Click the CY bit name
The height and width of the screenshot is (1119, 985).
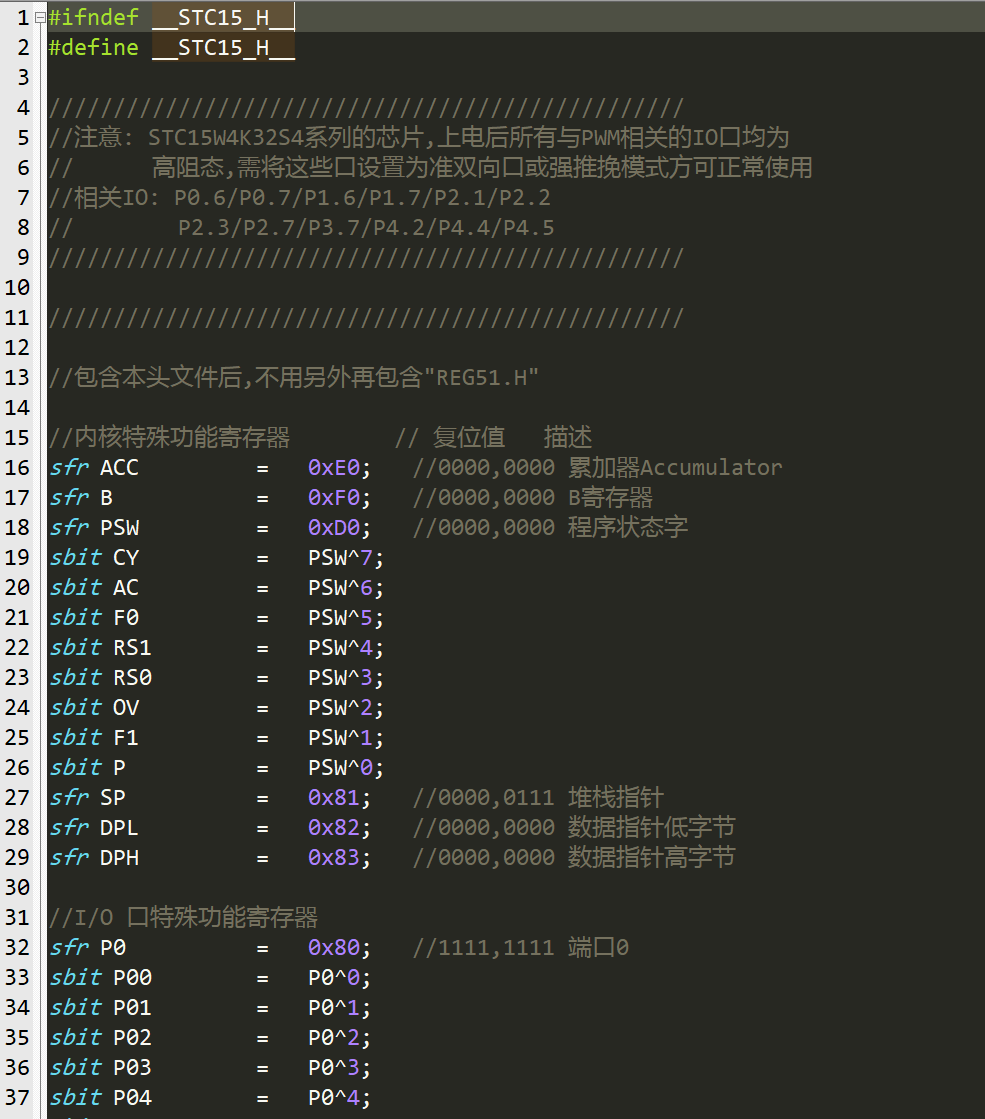pos(126,557)
